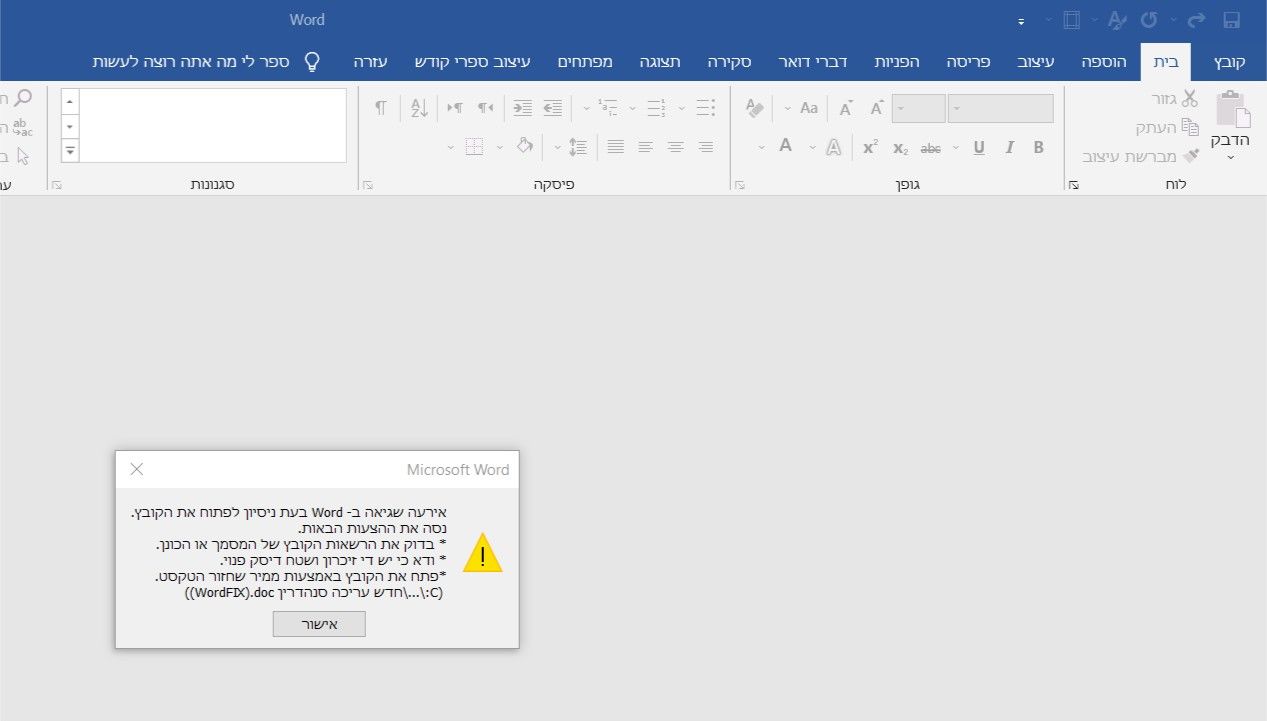Toggle Italic formatting
1267x721 pixels.
pos(1009,147)
